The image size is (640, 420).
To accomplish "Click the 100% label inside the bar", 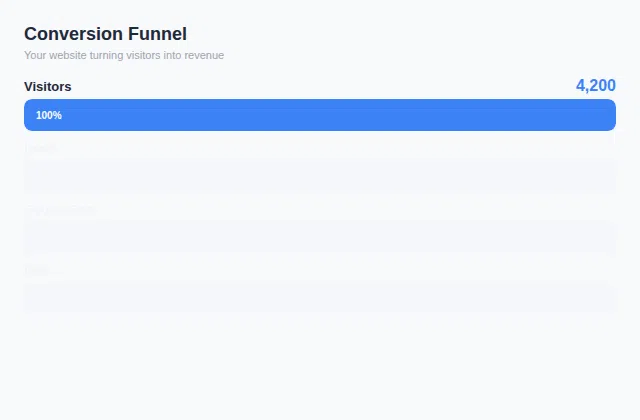I will click(x=49, y=115).
